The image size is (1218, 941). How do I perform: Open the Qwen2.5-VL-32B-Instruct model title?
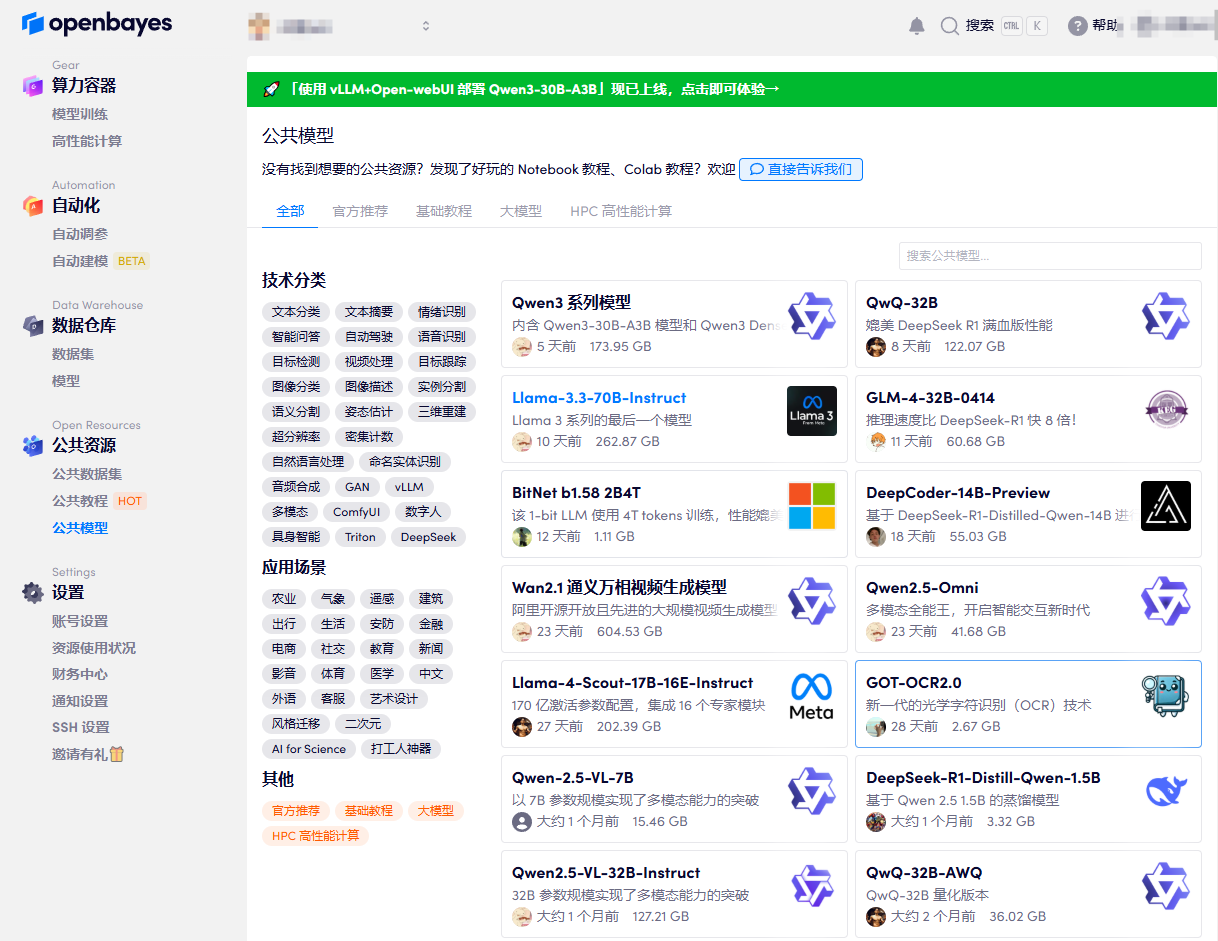[606, 873]
